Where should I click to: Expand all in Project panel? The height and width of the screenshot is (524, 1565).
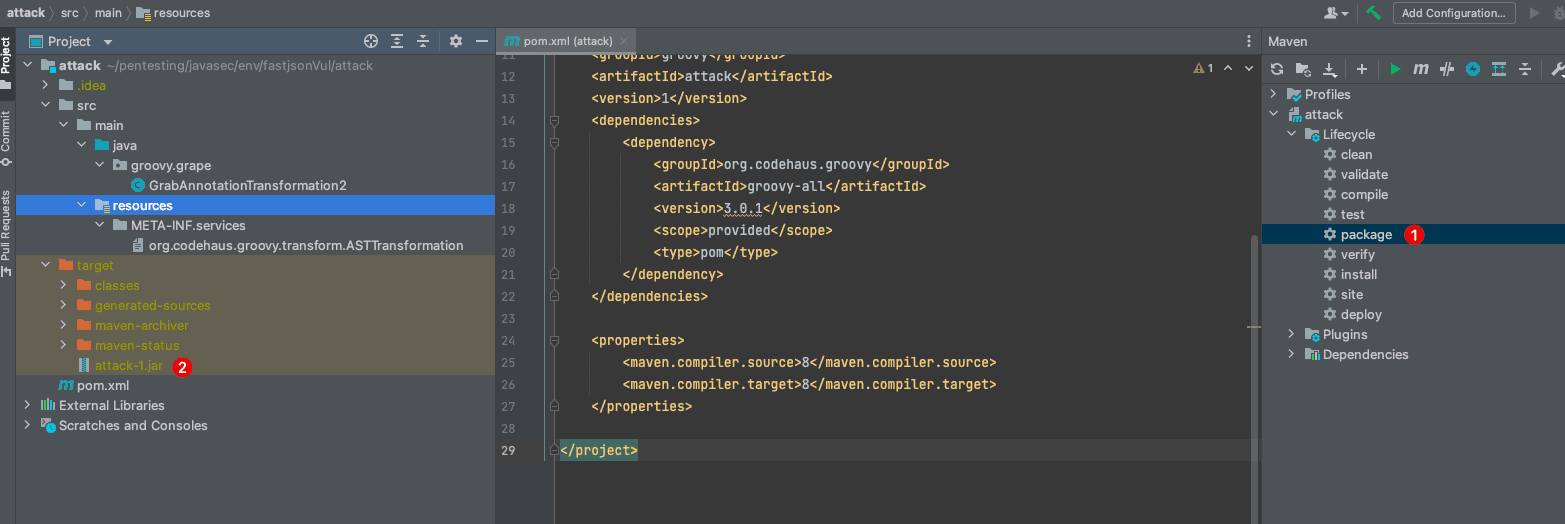tap(397, 41)
